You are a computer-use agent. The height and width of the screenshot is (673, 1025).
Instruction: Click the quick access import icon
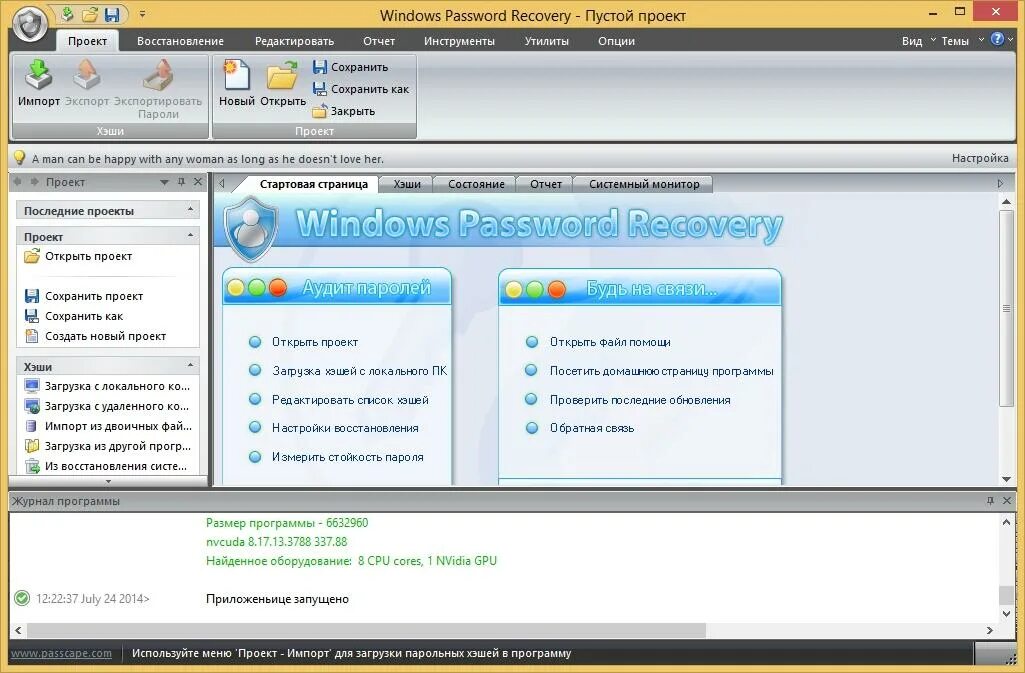67,14
